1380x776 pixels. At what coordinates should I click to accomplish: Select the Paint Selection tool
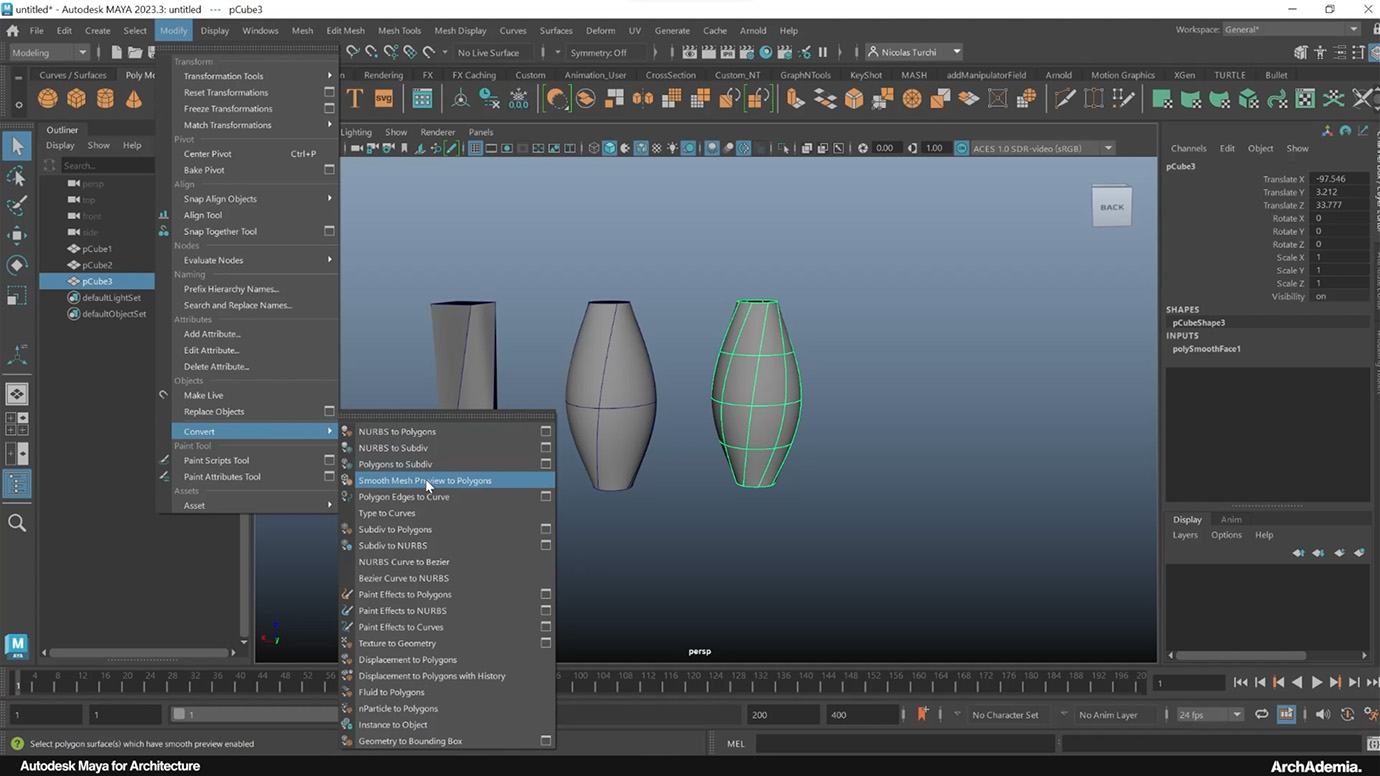(16, 206)
